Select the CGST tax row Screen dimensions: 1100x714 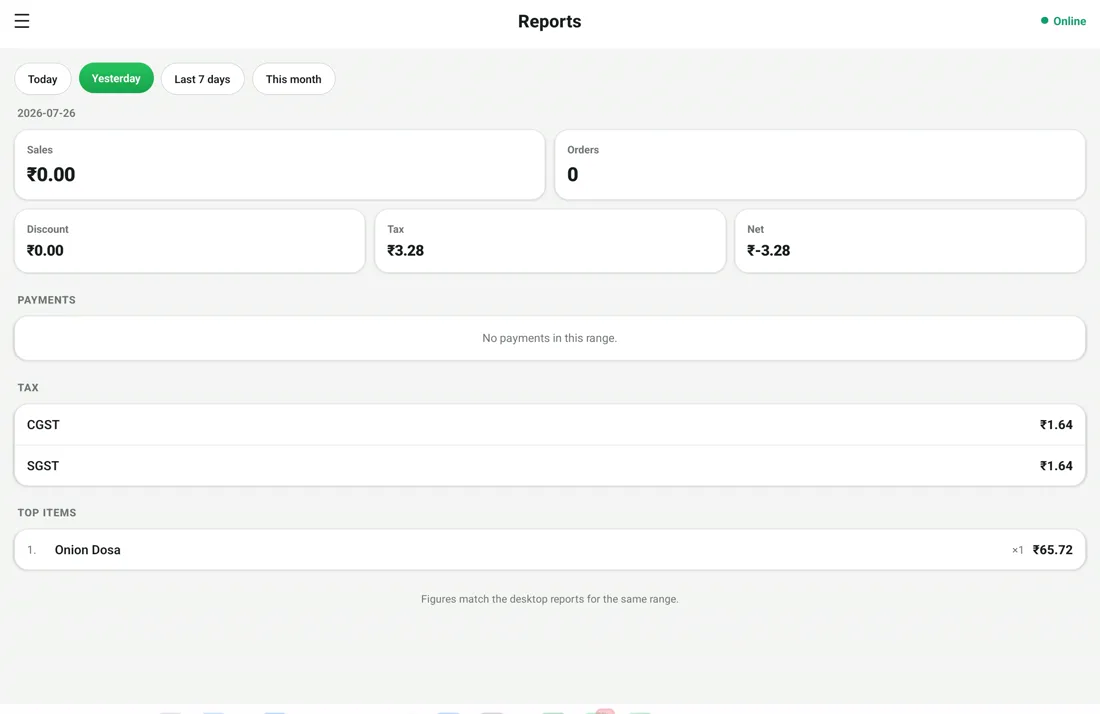pos(550,425)
